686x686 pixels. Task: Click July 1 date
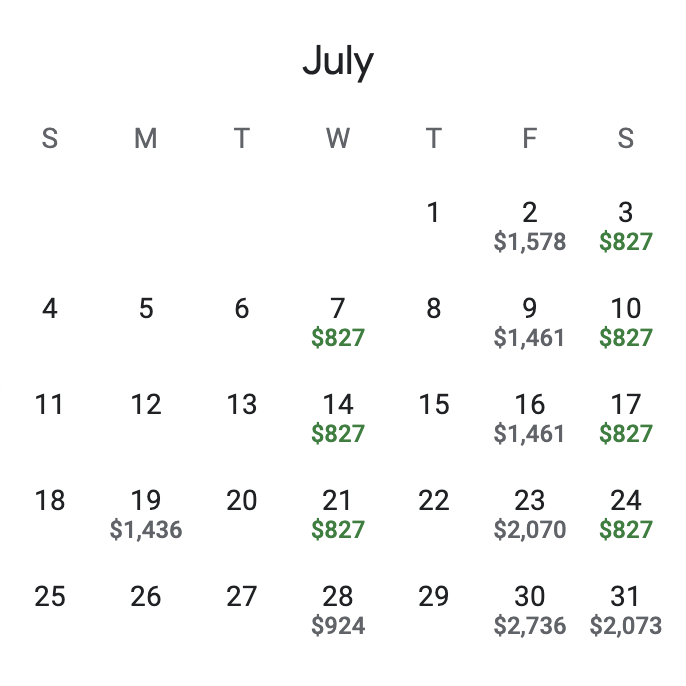(434, 213)
